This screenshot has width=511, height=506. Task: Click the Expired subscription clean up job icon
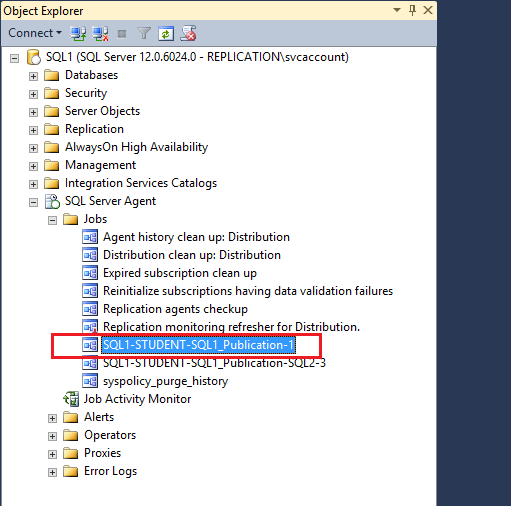(x=90, y=273)
